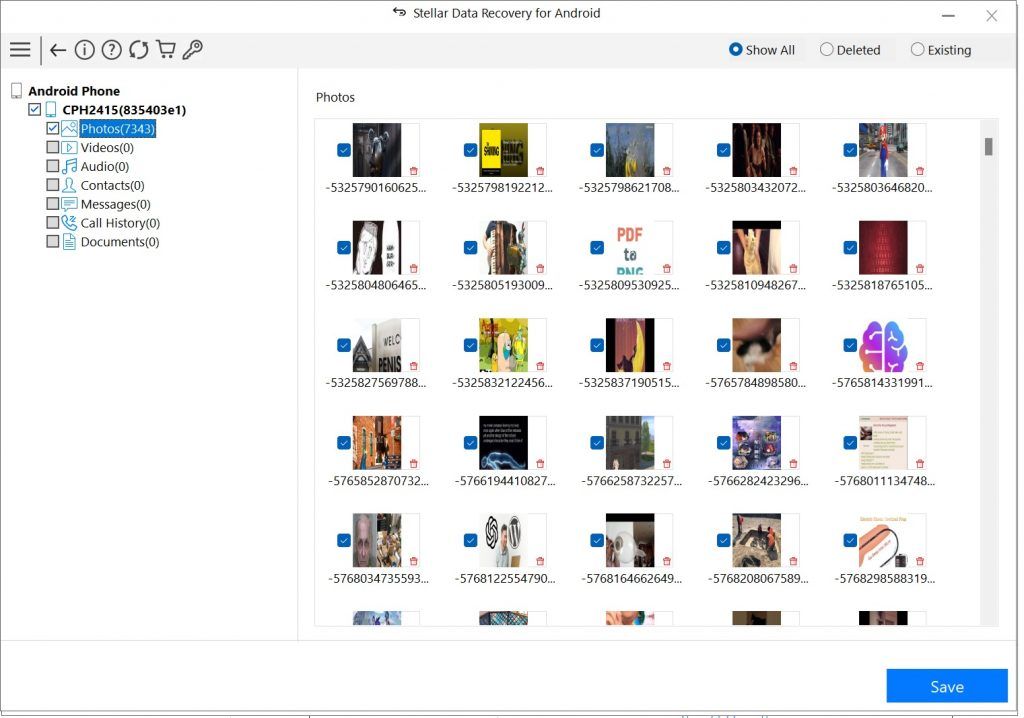Enable the Call History(0) checkbox

tap(53, 223)
